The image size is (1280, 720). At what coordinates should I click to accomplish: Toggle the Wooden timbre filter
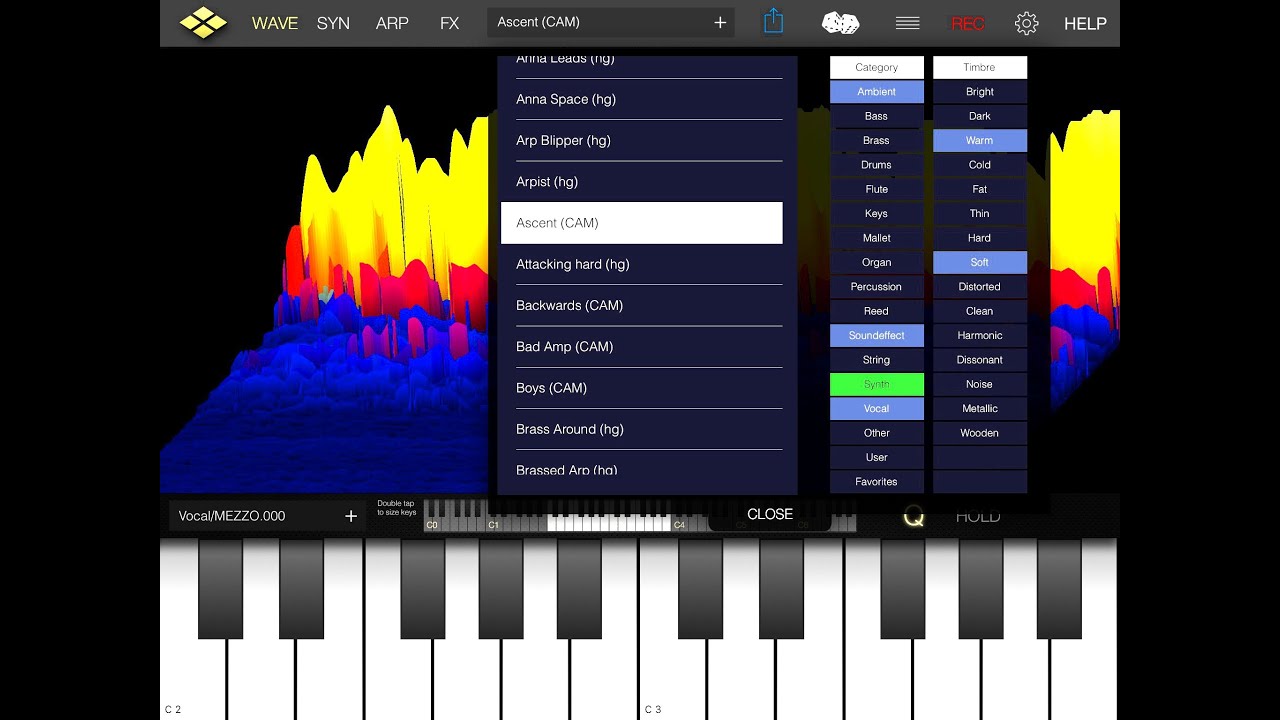[980, 433]
